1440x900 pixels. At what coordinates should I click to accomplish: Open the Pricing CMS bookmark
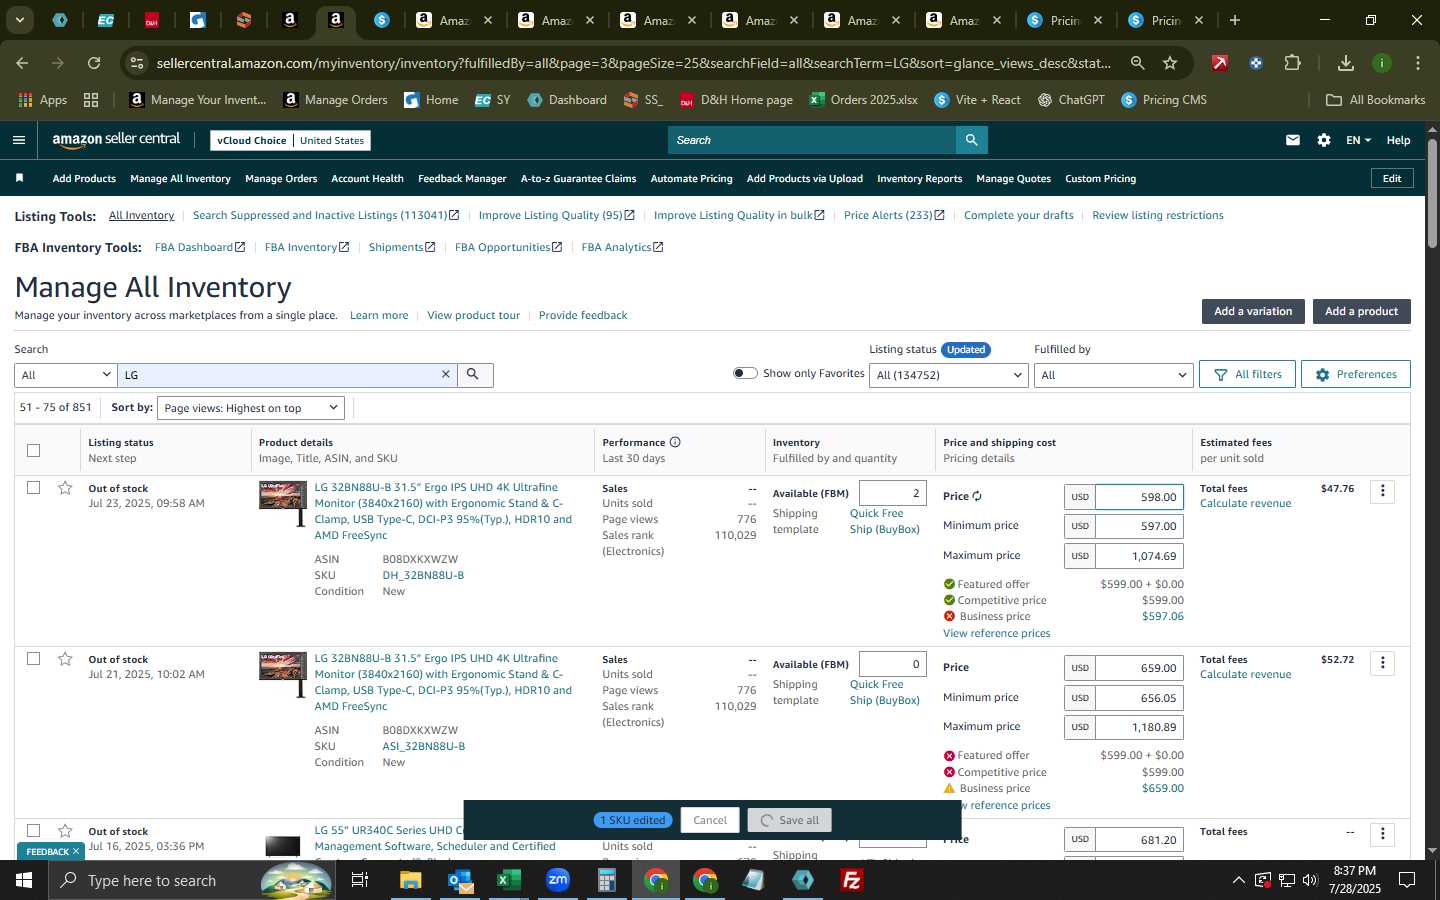tap(1164, 100)
